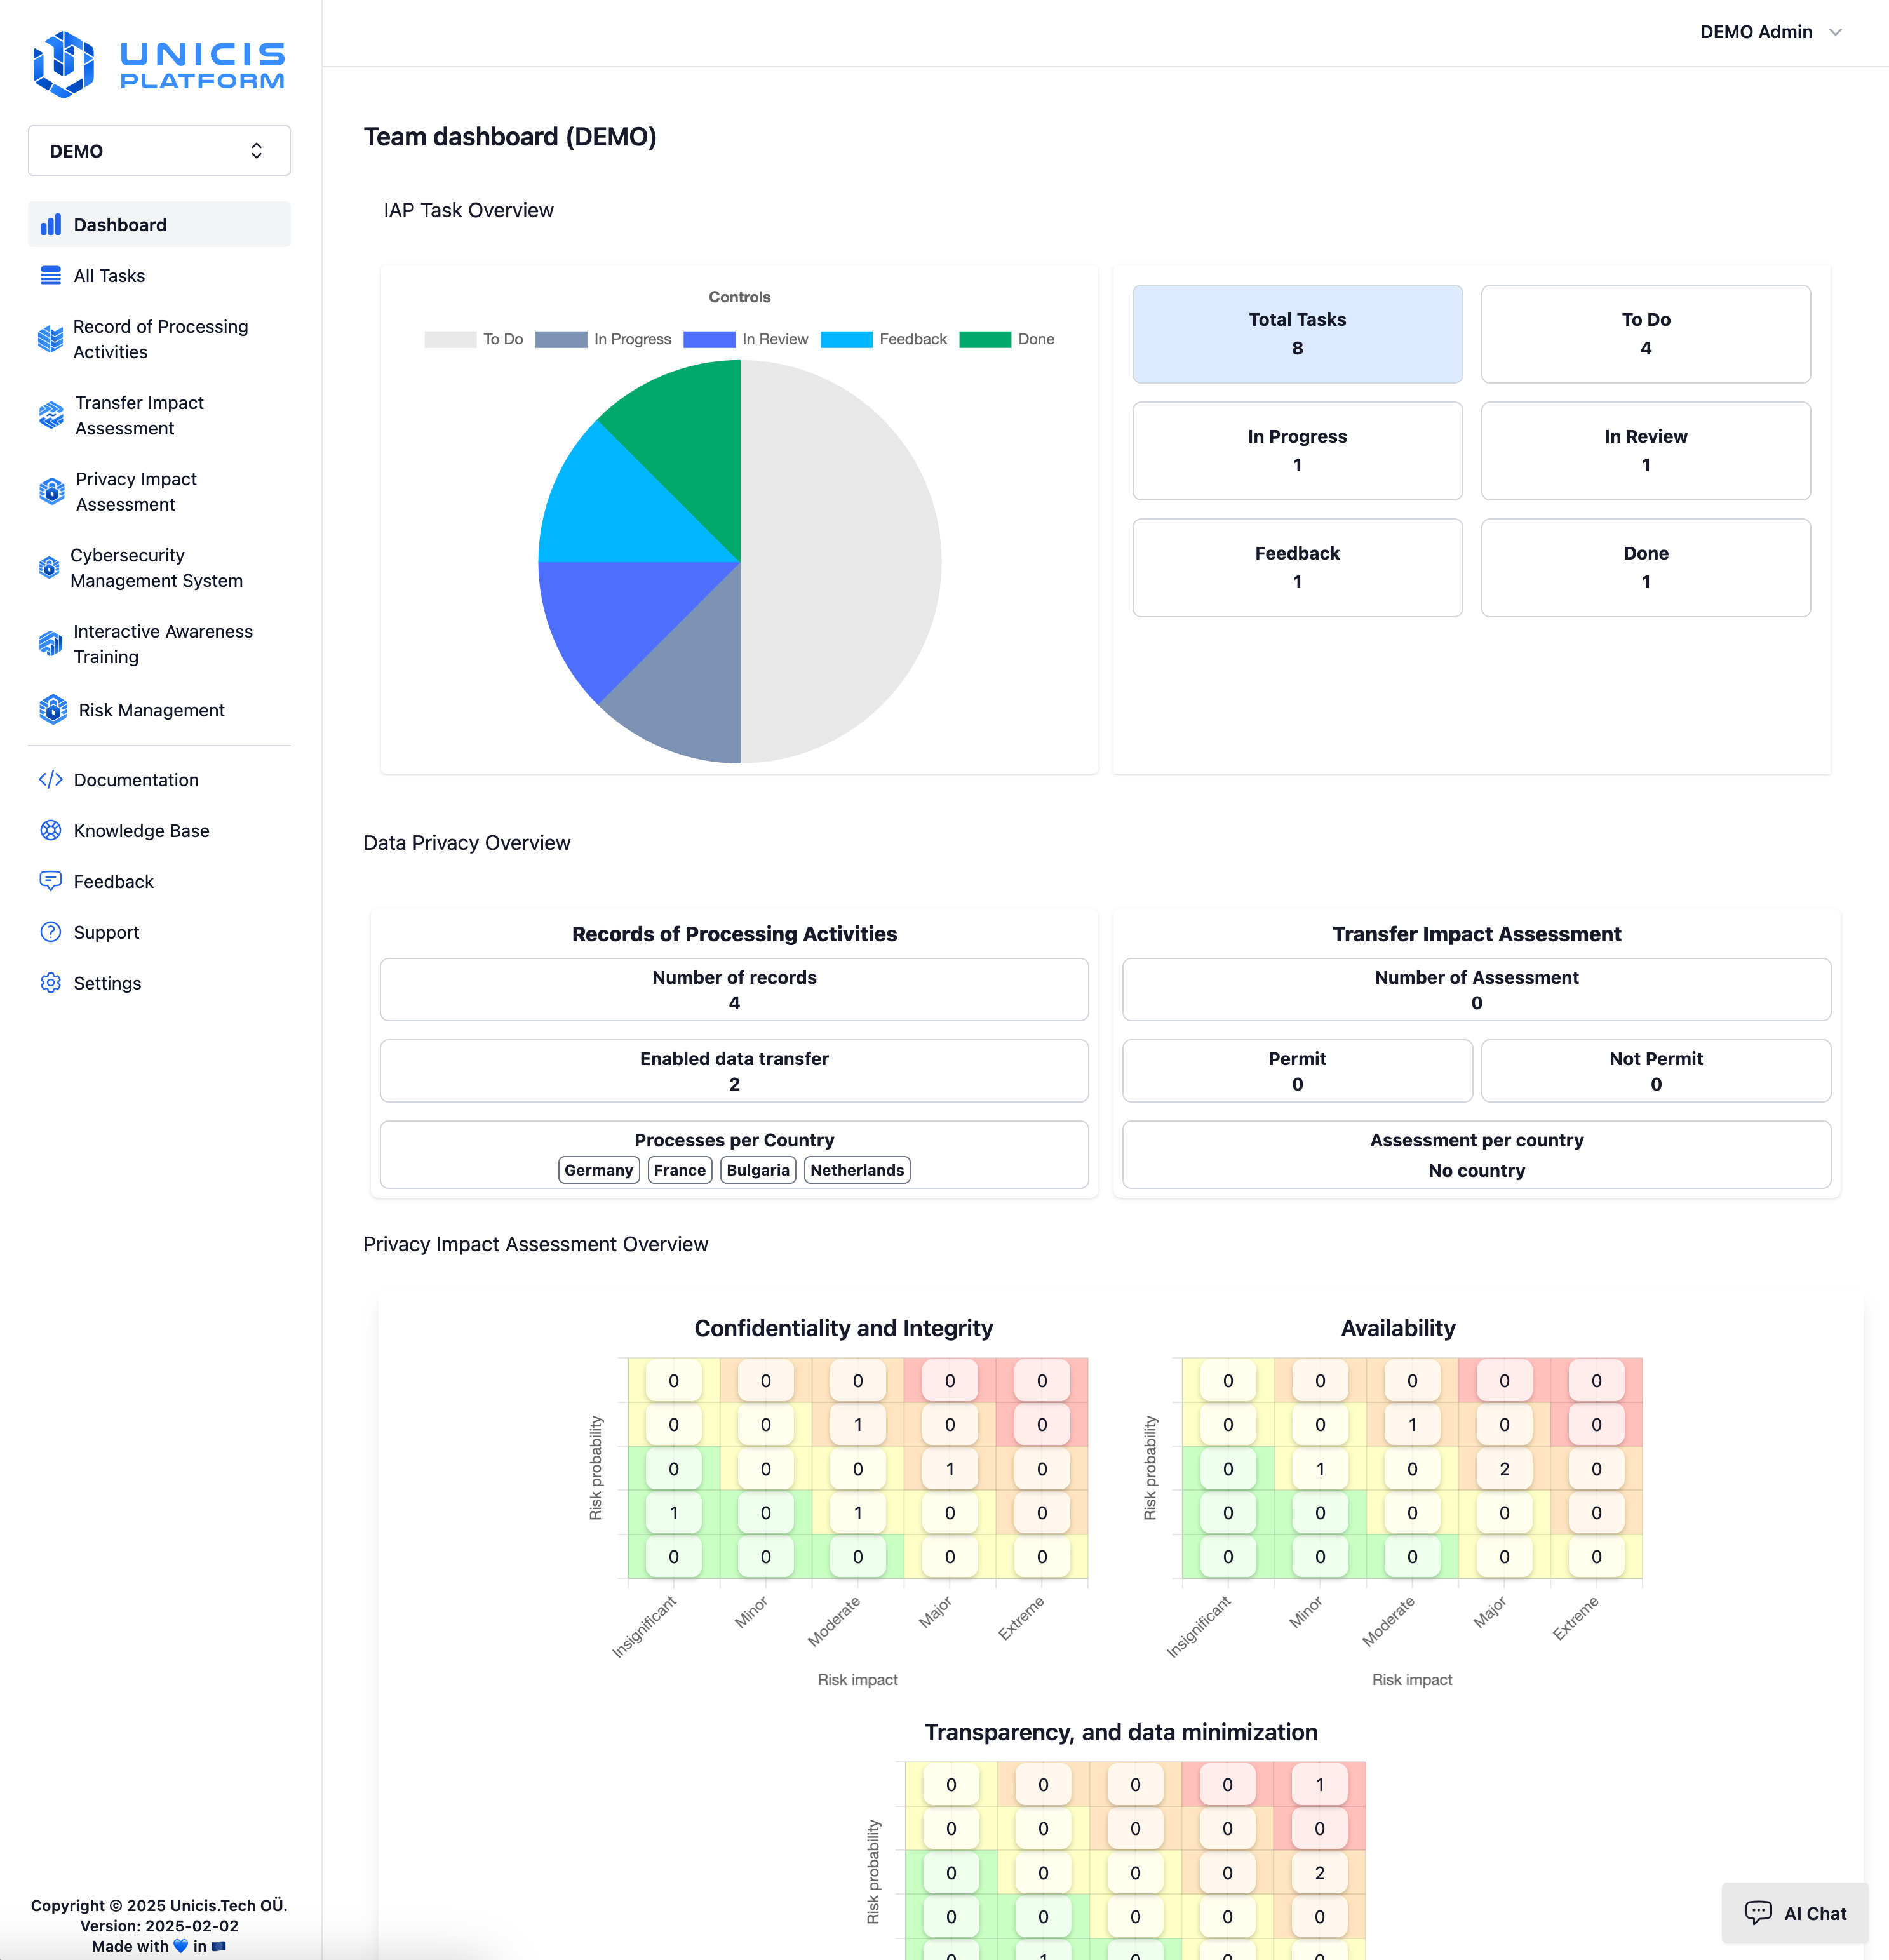Click the All Tasks list icon

click(51, 276)
